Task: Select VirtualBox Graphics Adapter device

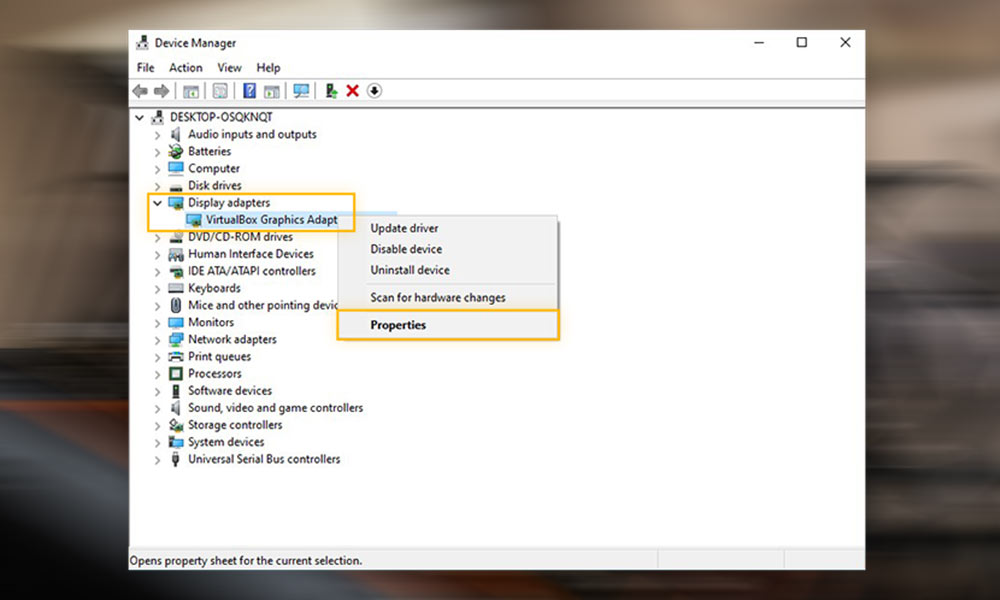Action: pyautogui.click(x=272, y=220)
